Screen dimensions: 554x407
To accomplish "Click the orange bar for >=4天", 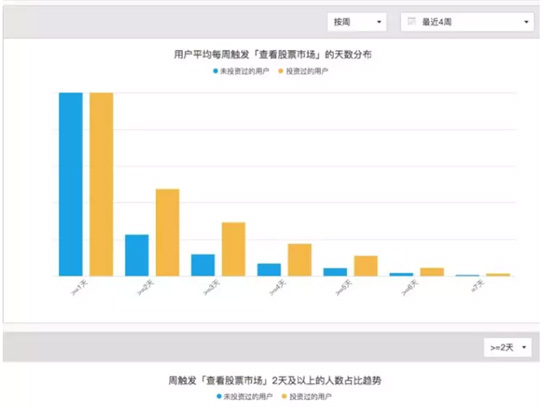I will pos(300,260).
